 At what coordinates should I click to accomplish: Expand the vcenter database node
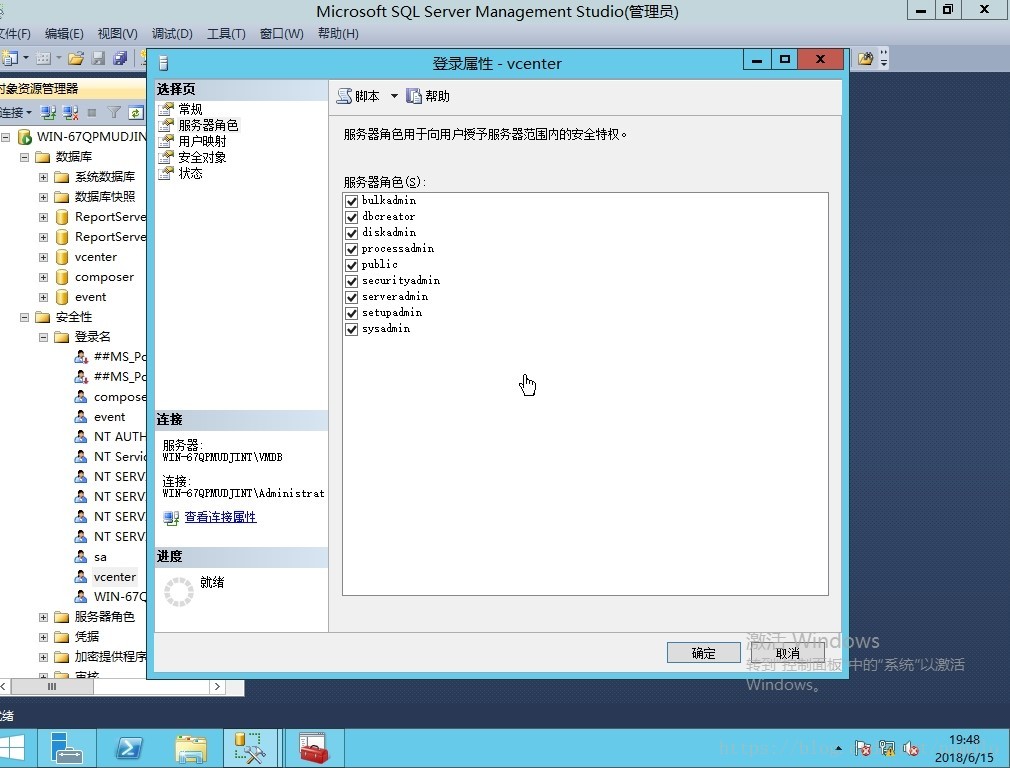[x=43, y=257]
